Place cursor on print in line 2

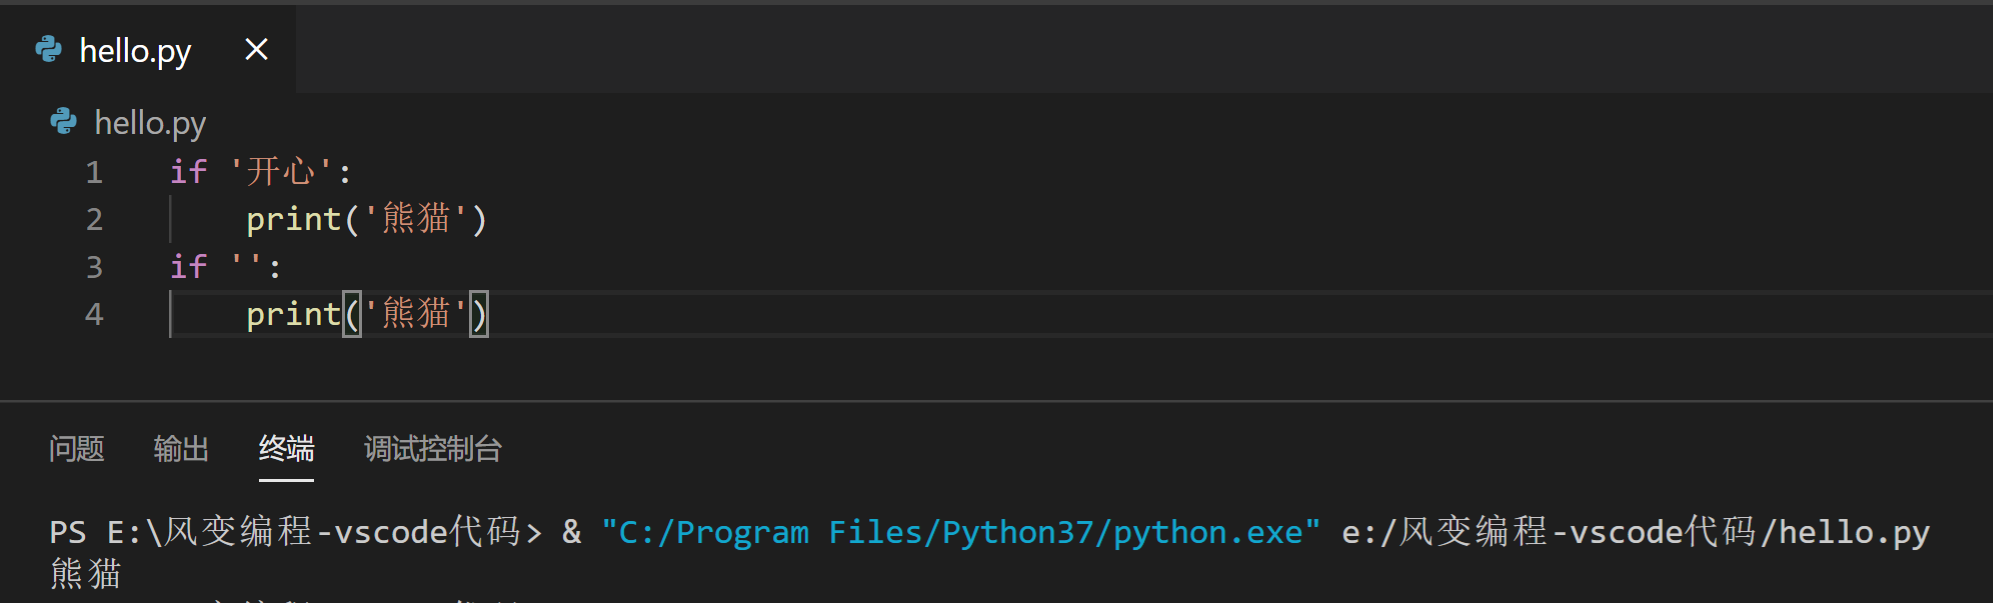click(x=294, y=219)
